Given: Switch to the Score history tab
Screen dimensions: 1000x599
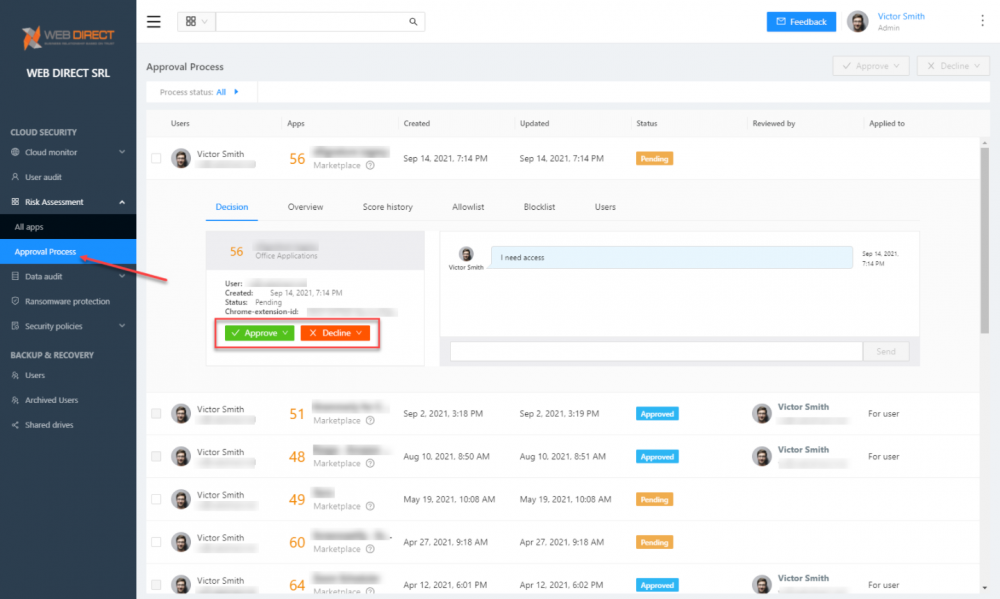Looking at the screenshot, I should pos(387,207).
